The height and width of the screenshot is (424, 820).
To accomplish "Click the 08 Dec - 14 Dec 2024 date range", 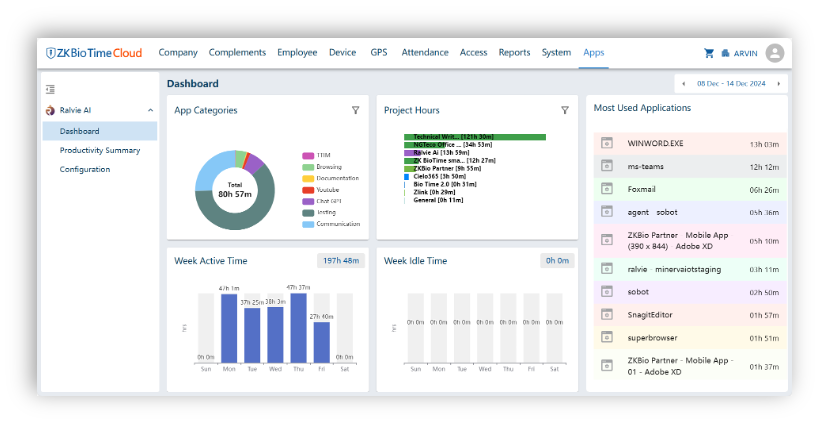I will tap(730, 84).
